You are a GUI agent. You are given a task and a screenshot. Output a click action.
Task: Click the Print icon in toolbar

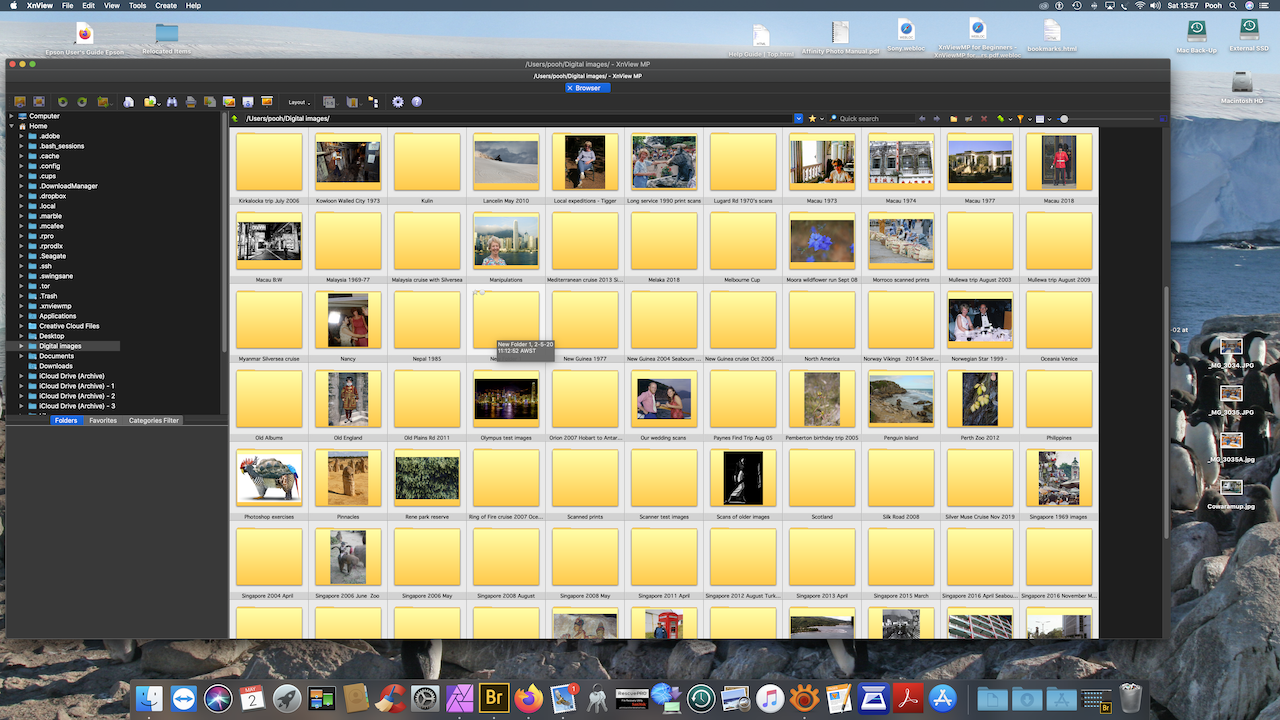(191, 102)
